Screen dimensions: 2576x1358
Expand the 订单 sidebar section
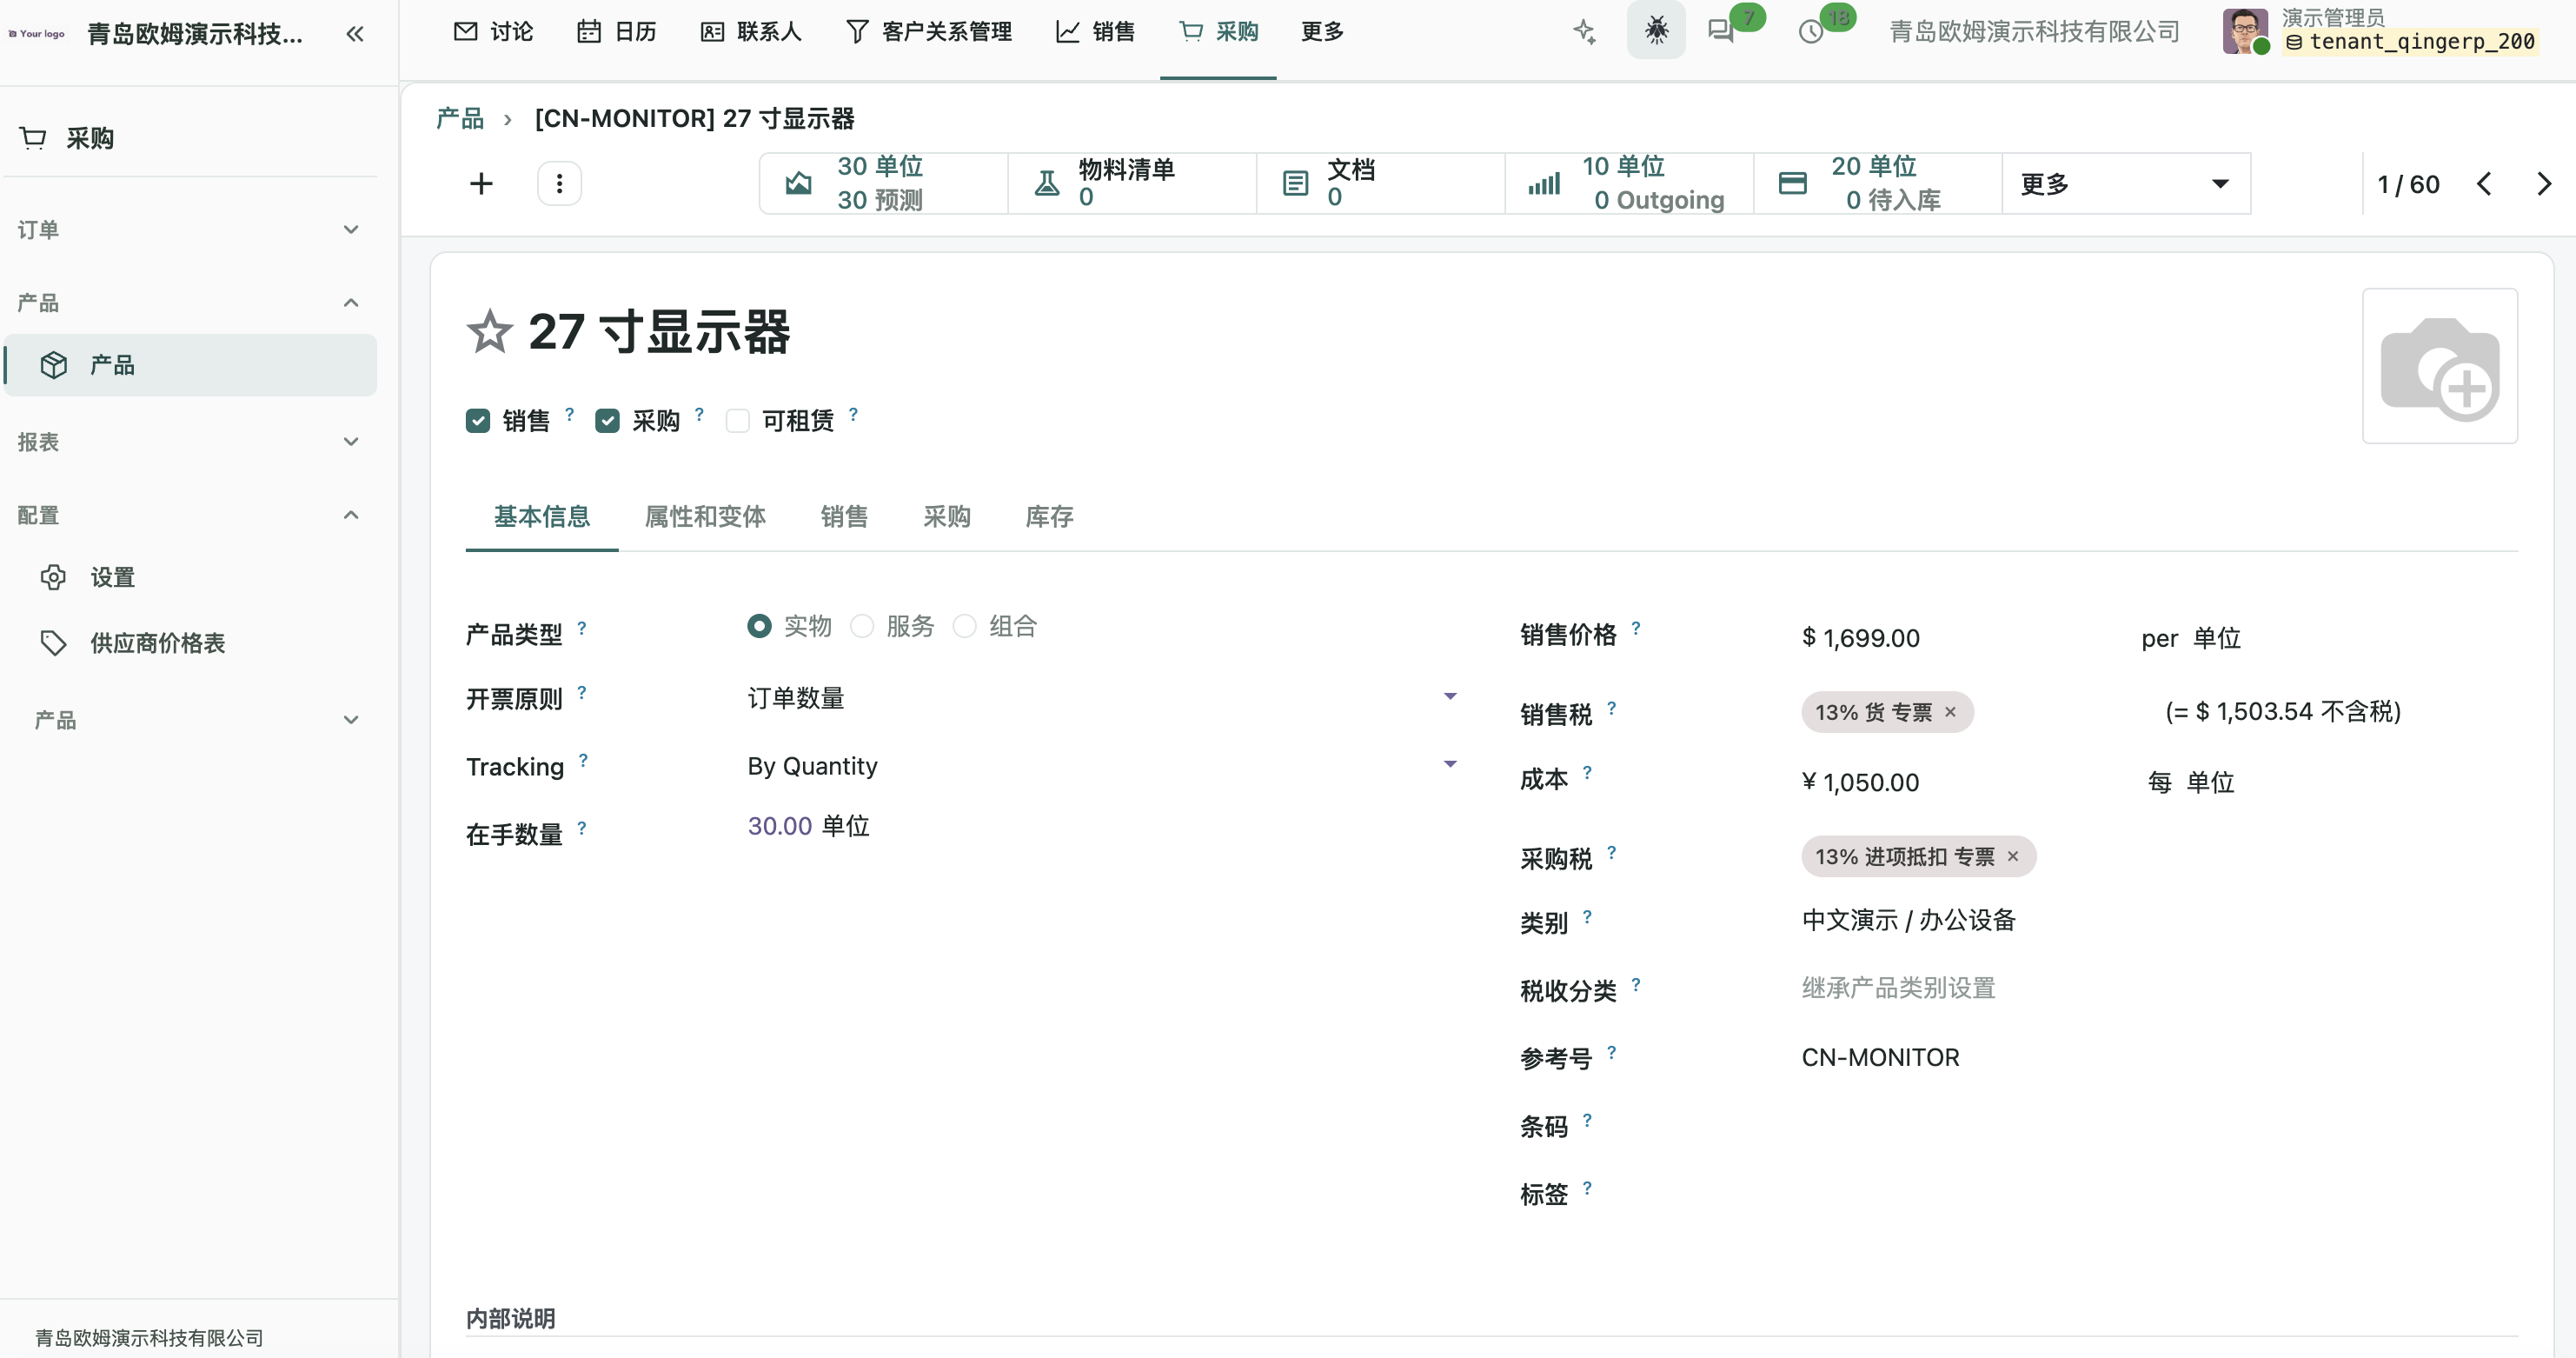point(190,230)
